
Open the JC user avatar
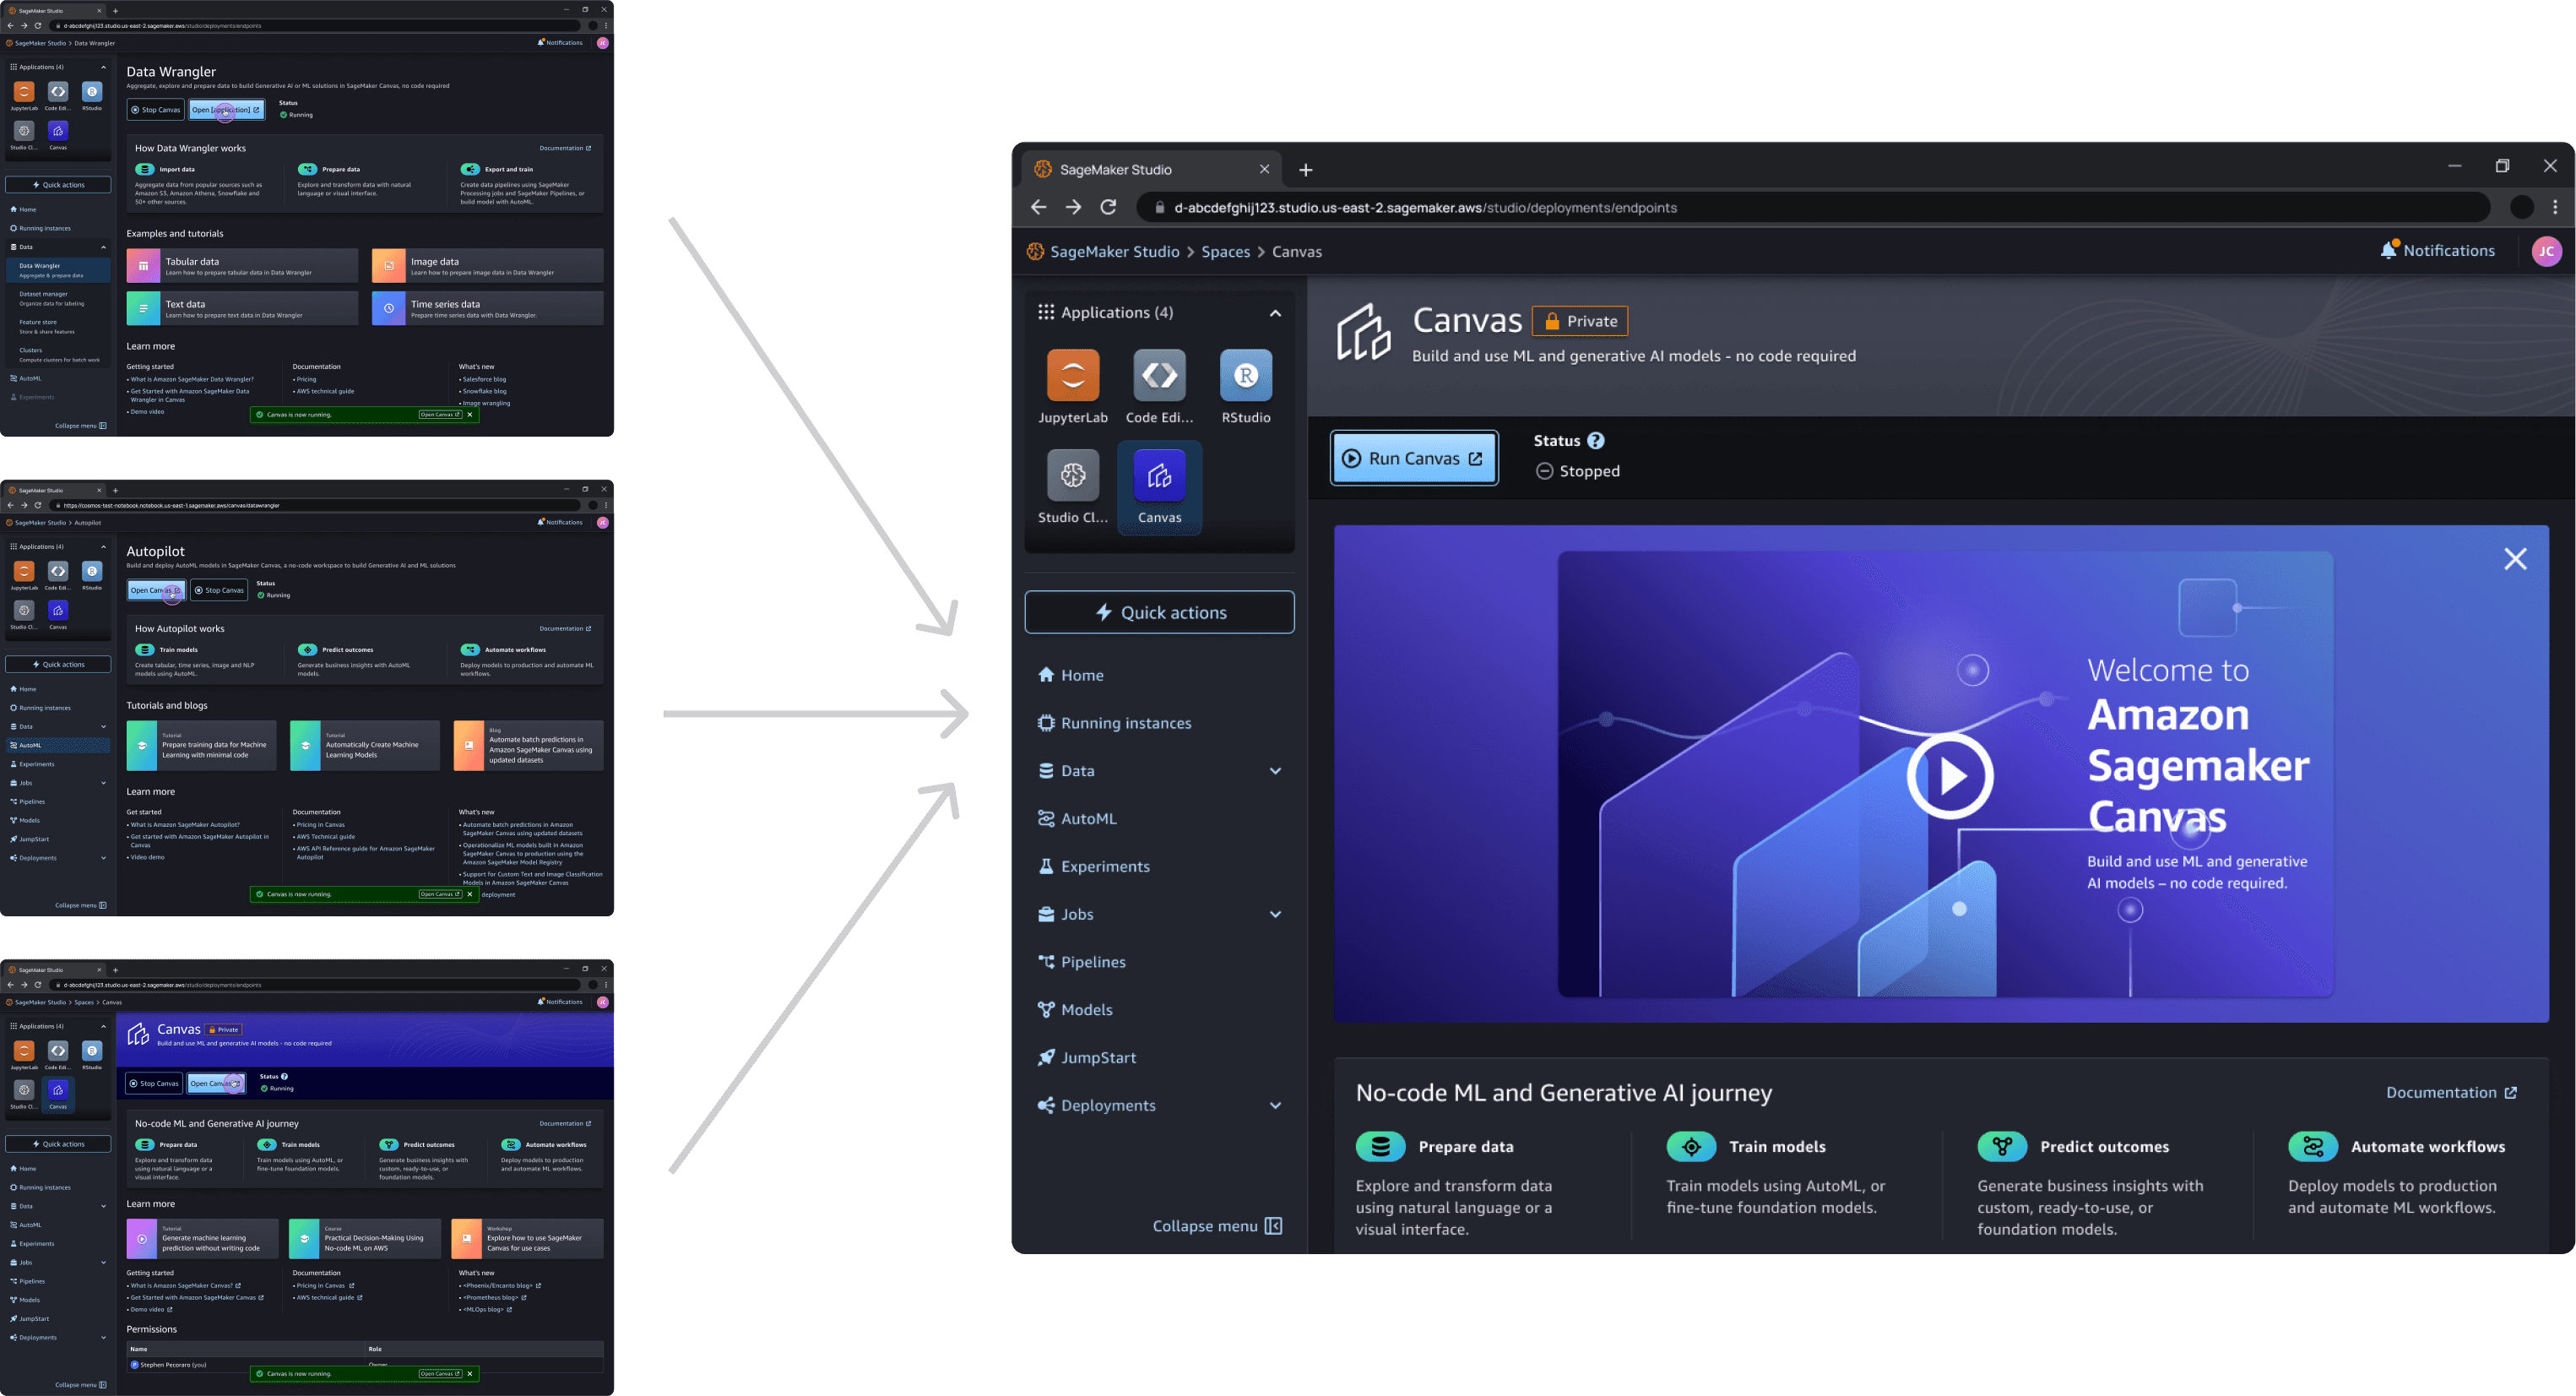pos(2546,251)
